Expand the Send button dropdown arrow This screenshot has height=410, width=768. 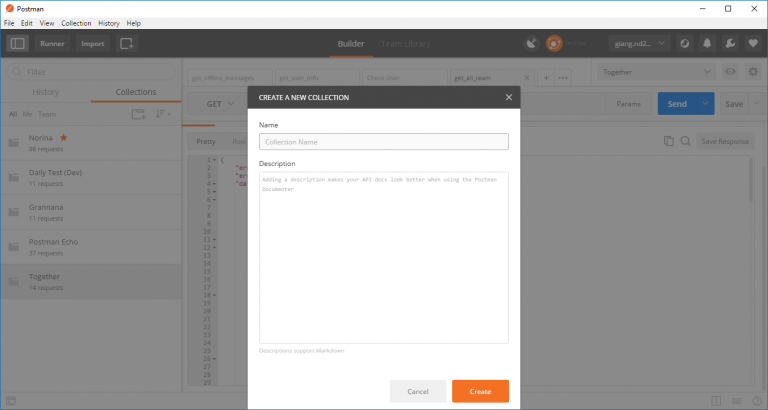pos(705,104)
